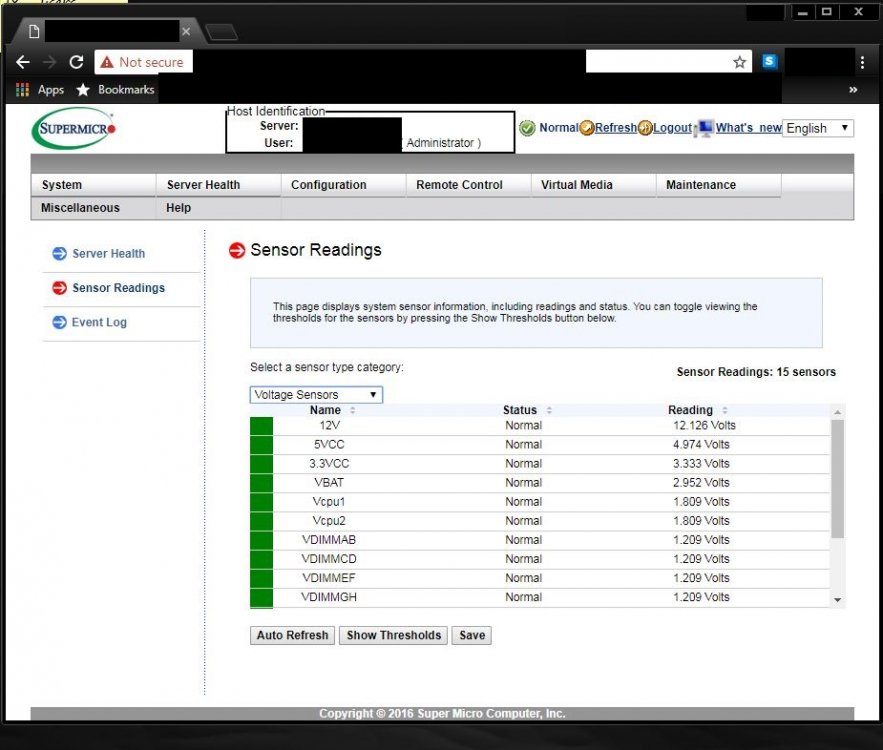Sort the table by Name column

[x=332, y=410]
